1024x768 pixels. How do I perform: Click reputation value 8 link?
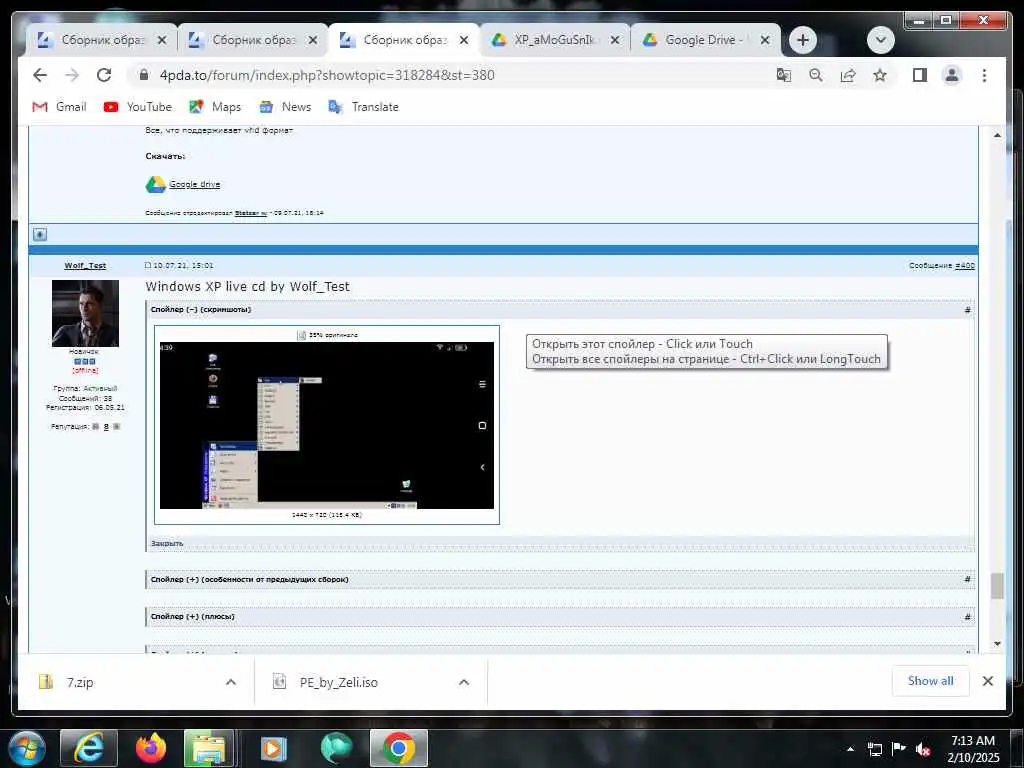106,426
